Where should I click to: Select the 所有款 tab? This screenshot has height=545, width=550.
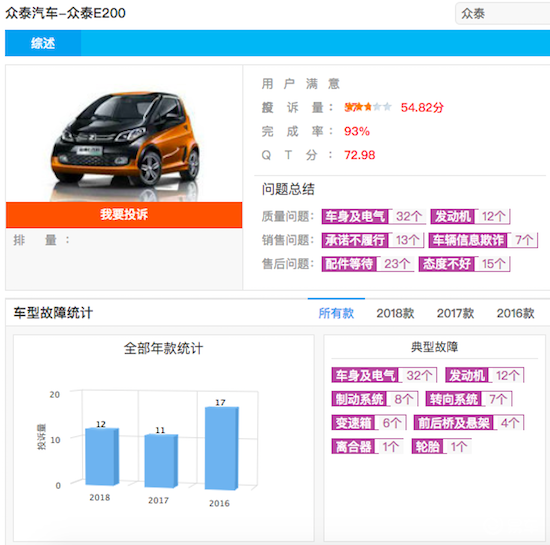pyautogui.click(x=336, y=313)
